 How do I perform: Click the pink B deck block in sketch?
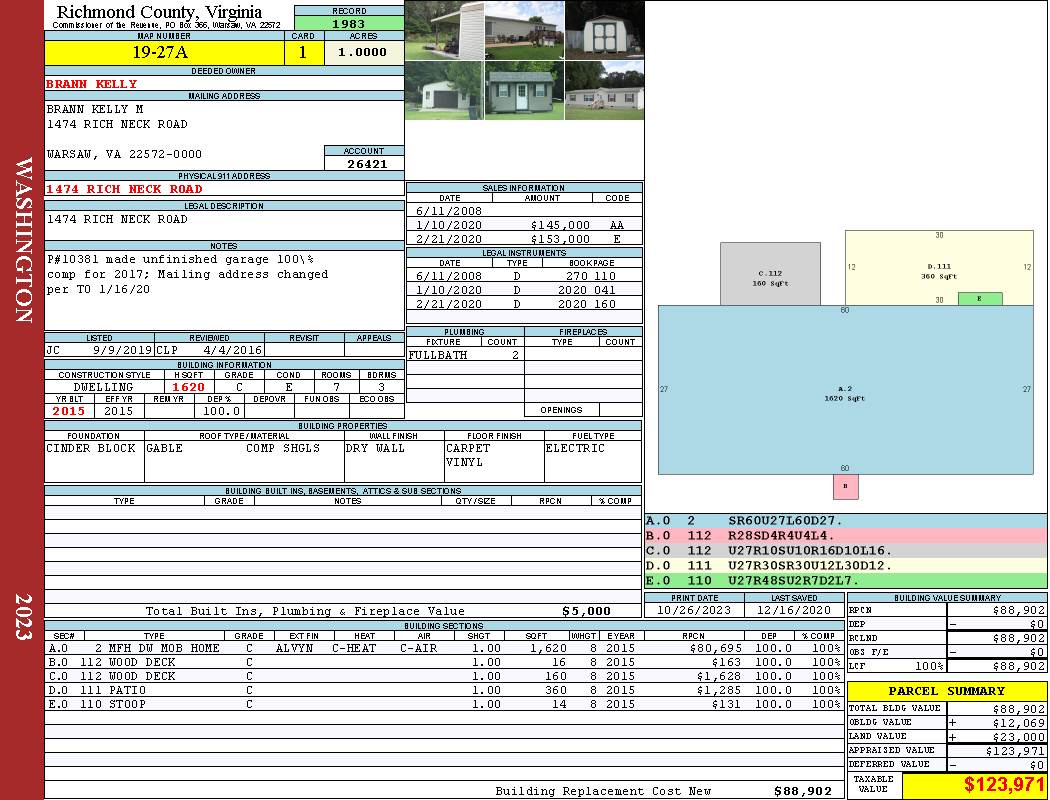point(846,487)
